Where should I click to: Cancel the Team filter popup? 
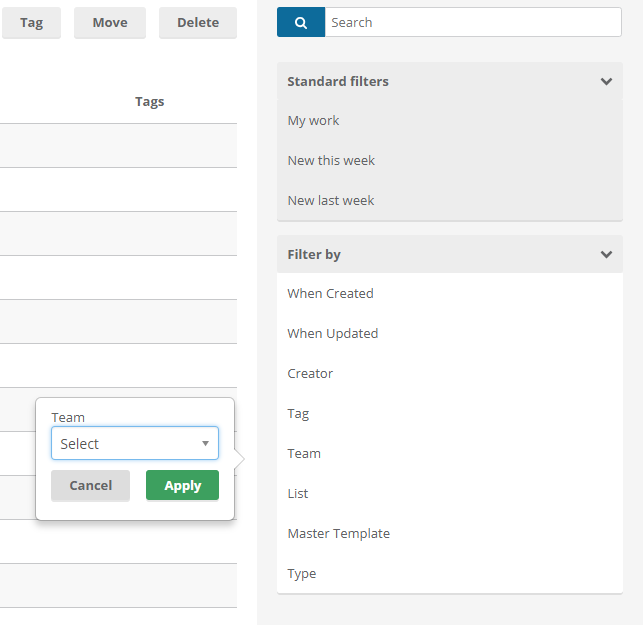(x=90, y=486)
